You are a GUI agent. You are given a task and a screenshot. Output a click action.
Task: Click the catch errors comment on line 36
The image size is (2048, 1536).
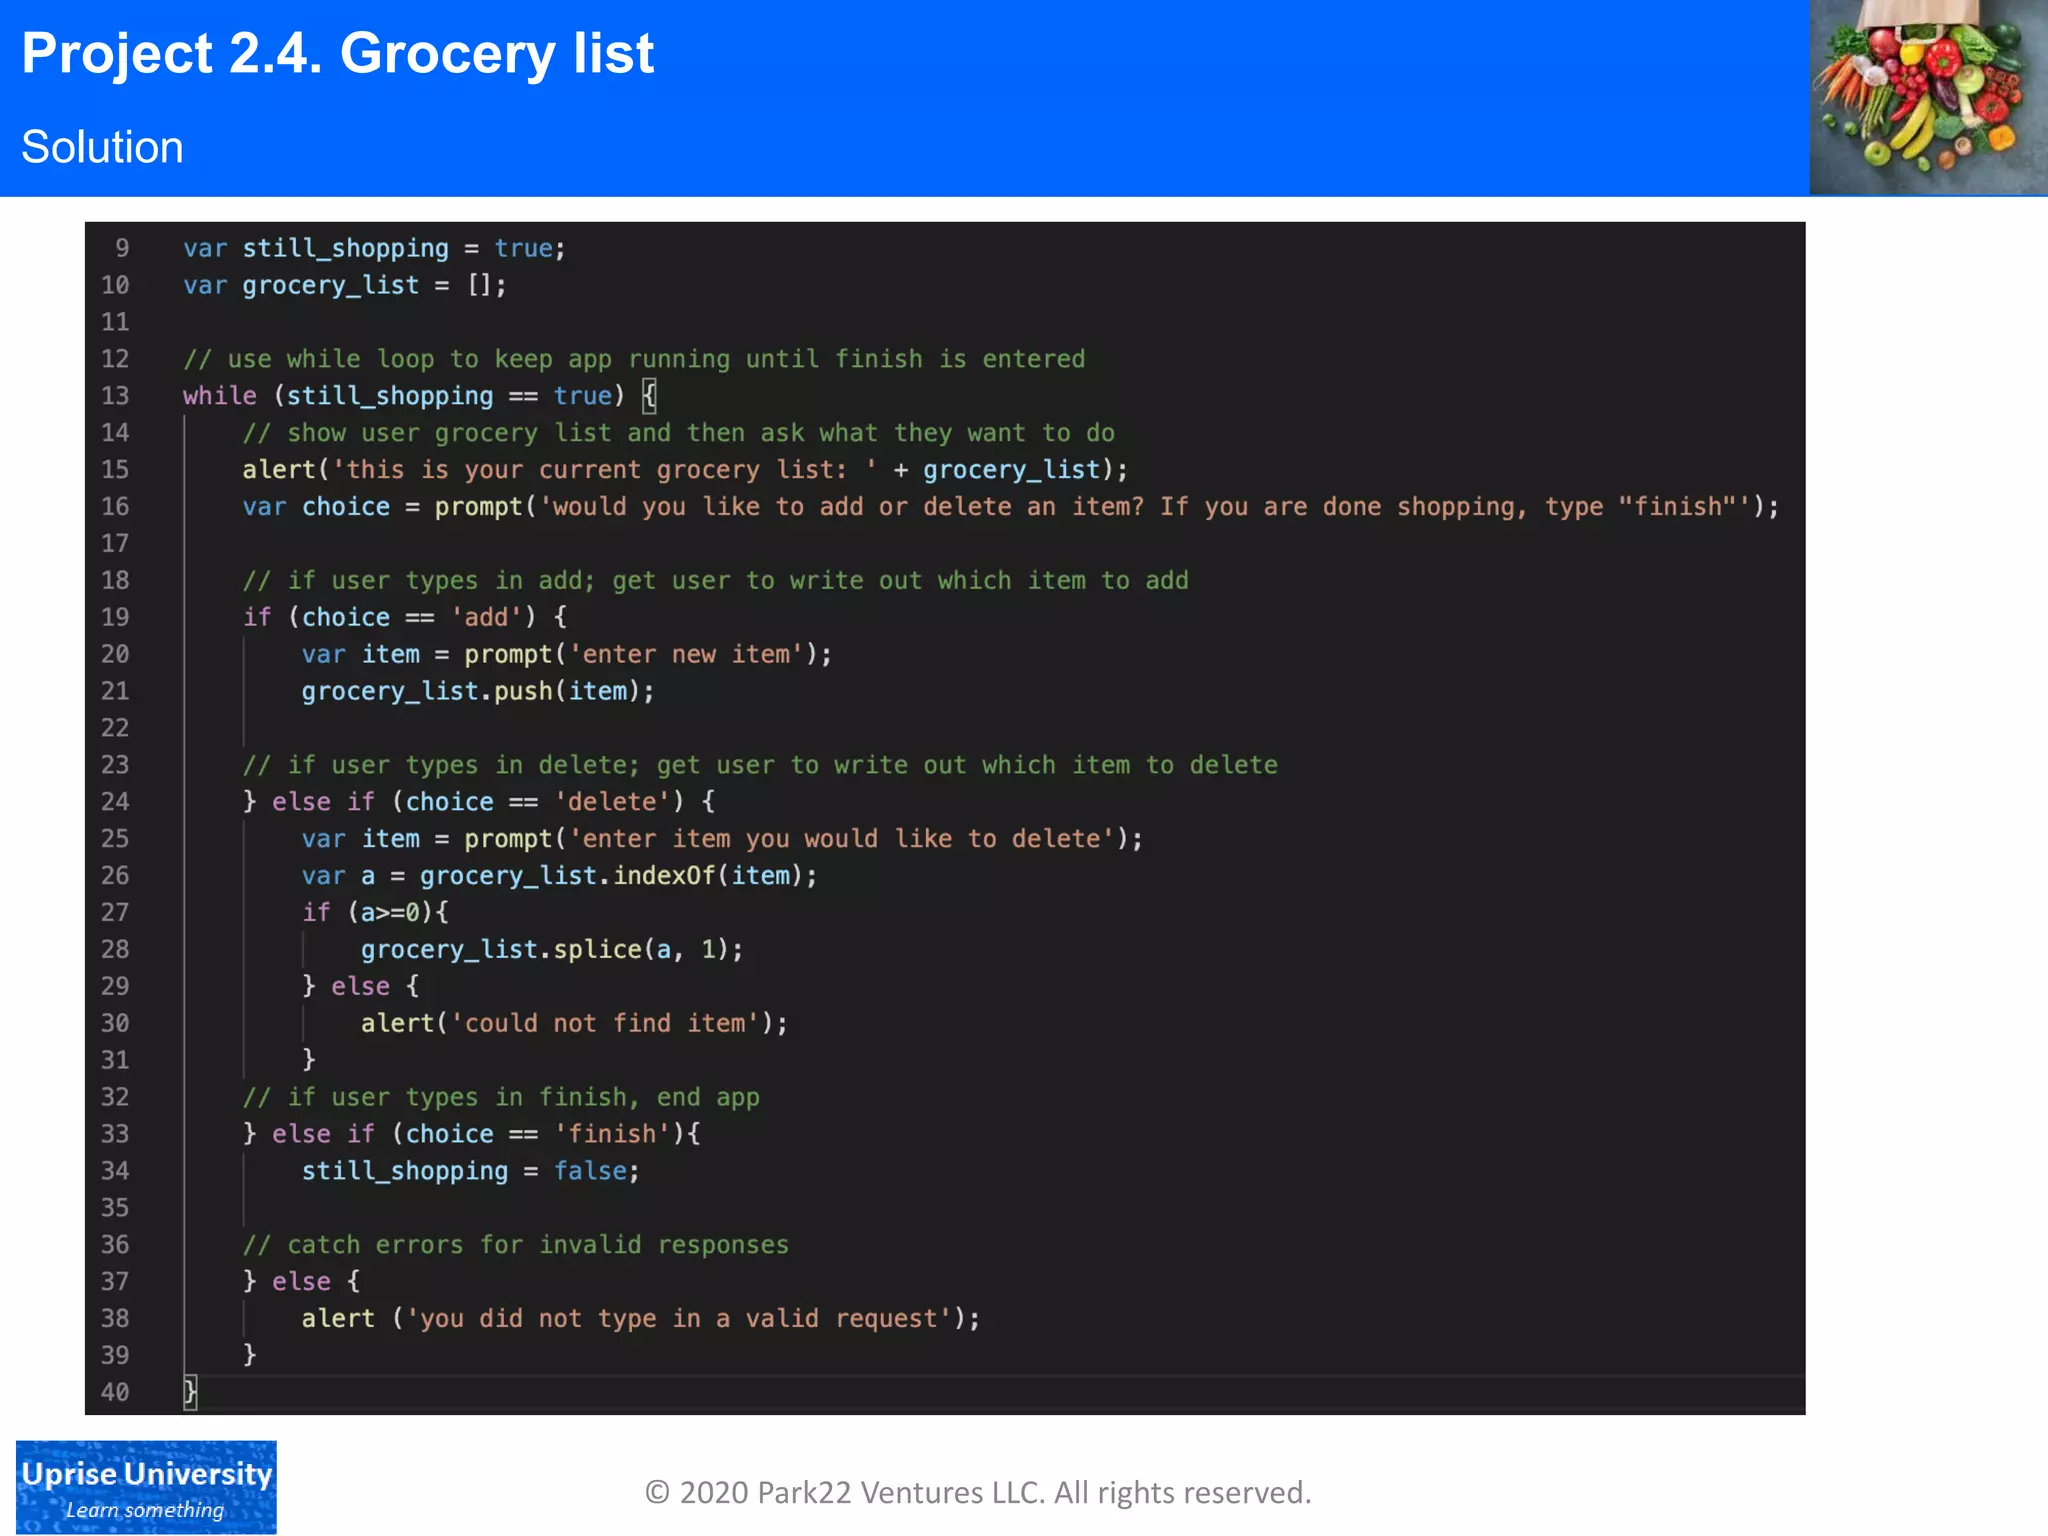coord(515,1245)
